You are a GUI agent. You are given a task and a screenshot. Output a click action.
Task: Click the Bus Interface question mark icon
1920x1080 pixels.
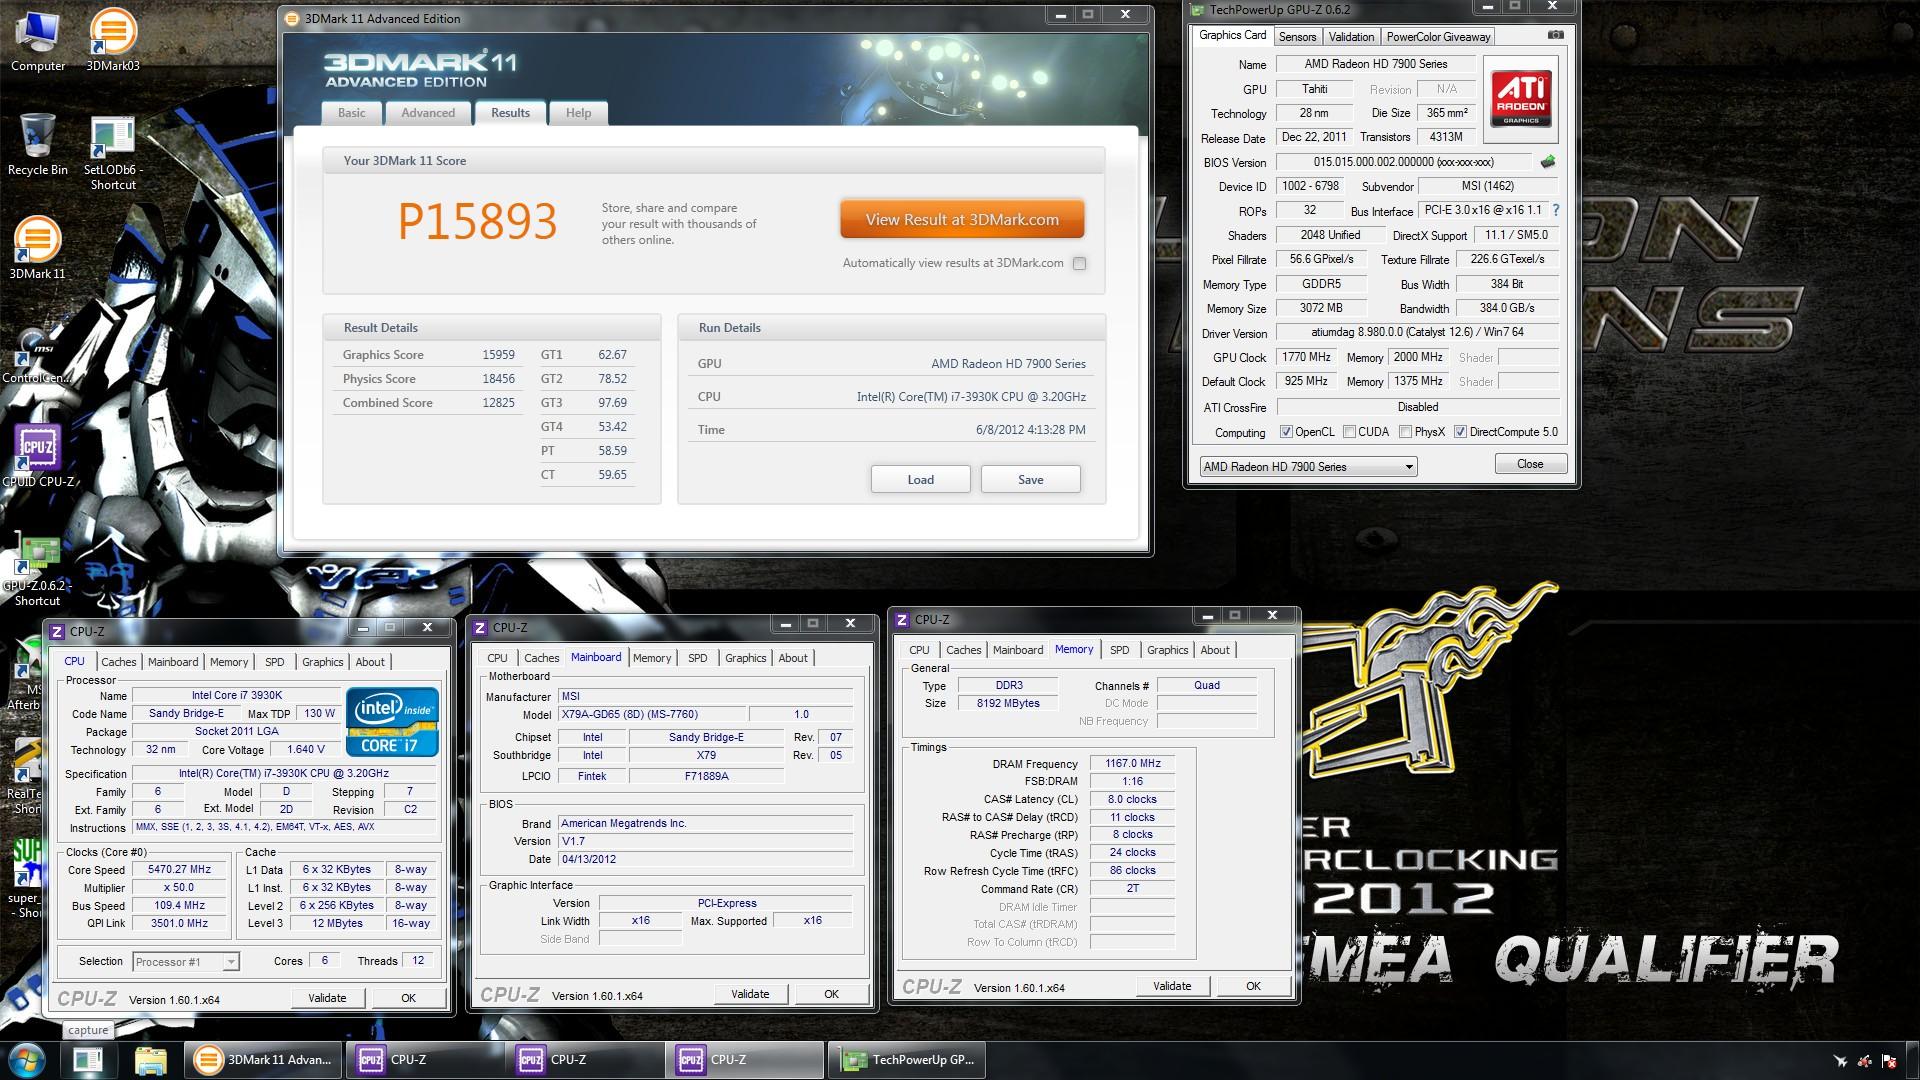(1556, 211)
